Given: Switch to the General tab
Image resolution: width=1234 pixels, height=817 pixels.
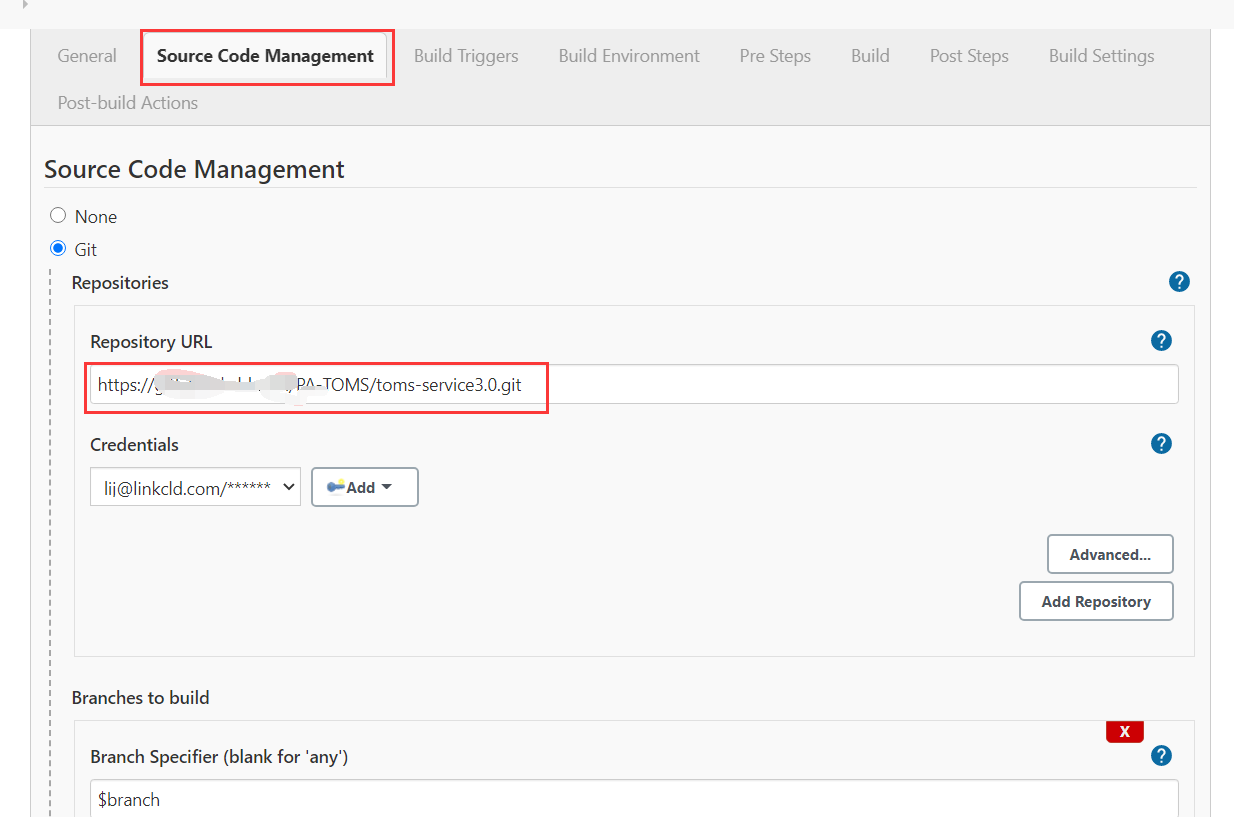Looking at the screenshot, I should (87, 56).
